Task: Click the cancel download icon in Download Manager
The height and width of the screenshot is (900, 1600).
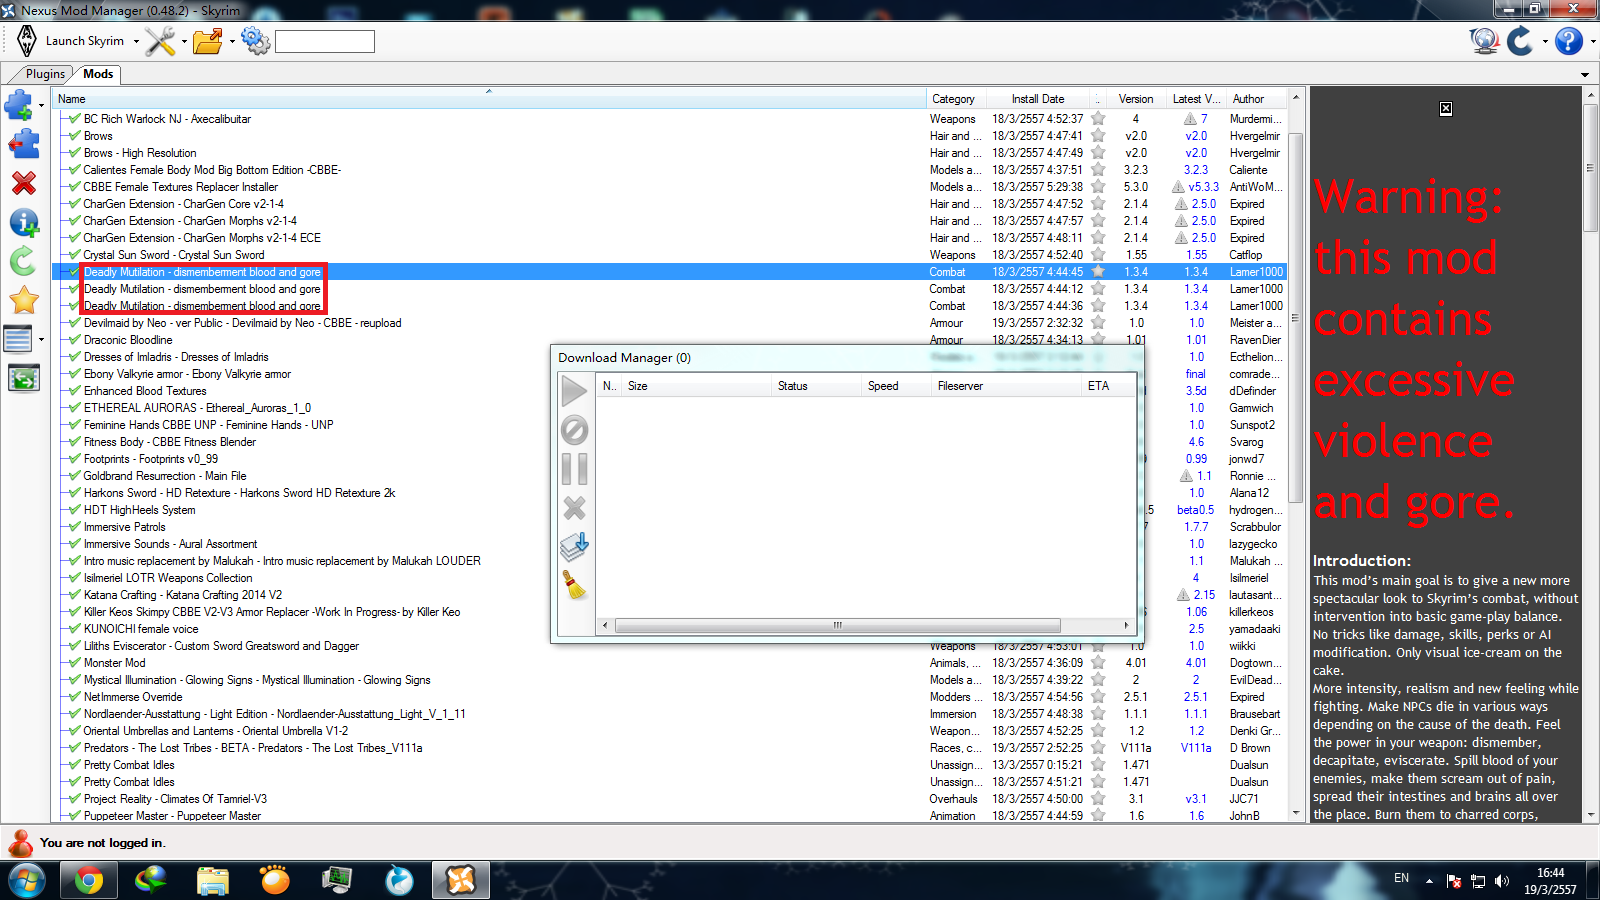Action: (x=574, y=431)
